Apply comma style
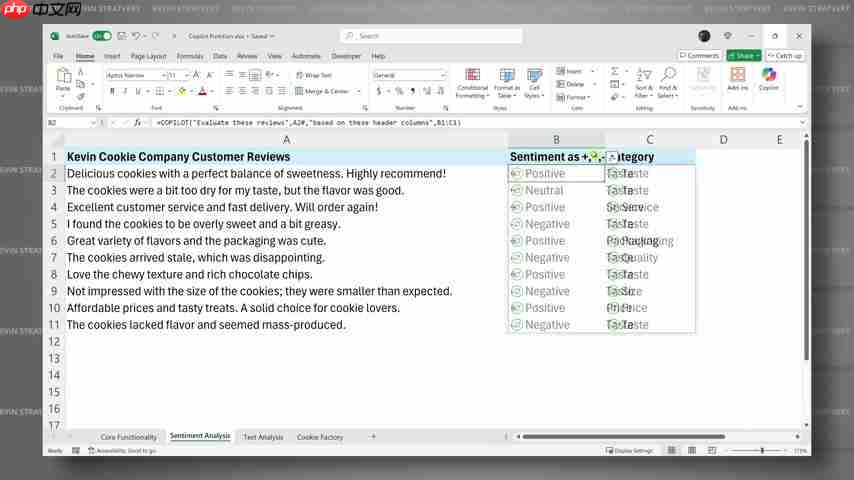This screenshot has width=854, height=480. point(412,92)
